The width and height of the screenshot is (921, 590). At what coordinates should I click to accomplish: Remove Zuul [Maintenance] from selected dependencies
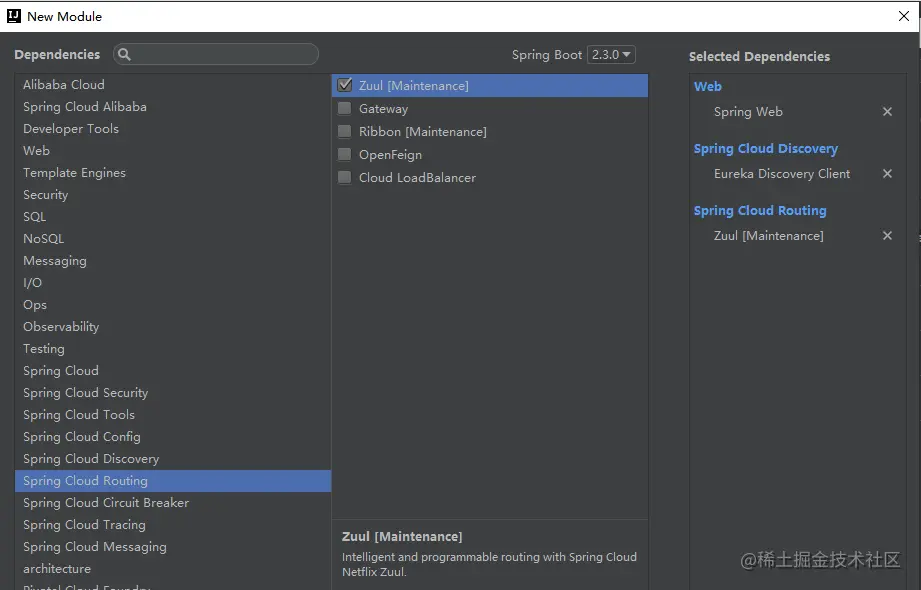tap(887, 236)
